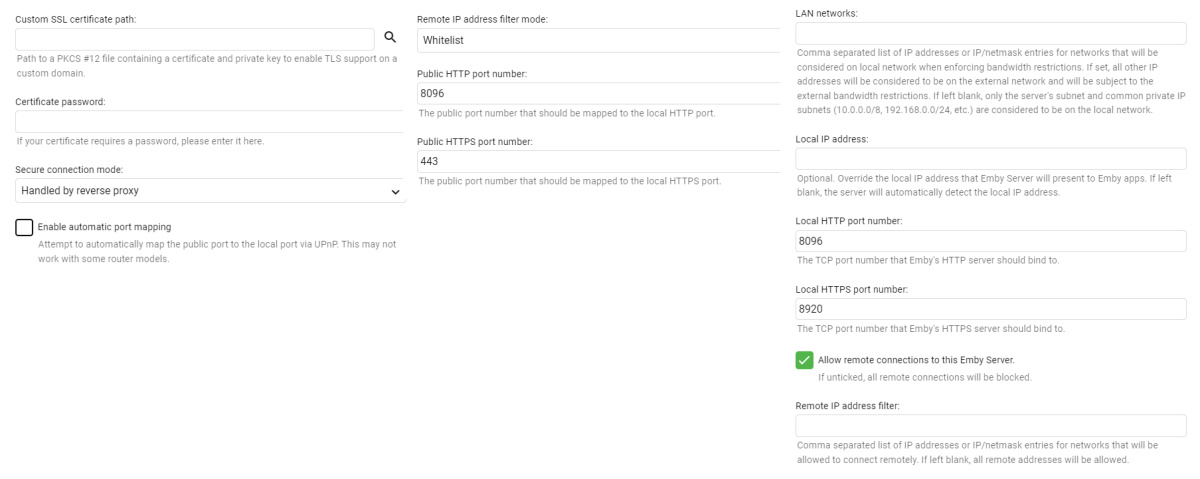Image resolution: width=1200 pixels, height=479 pixels.
Task: Click the 'Certificate password:' label text
Action: pyautogui.click(x=60, y=102)
